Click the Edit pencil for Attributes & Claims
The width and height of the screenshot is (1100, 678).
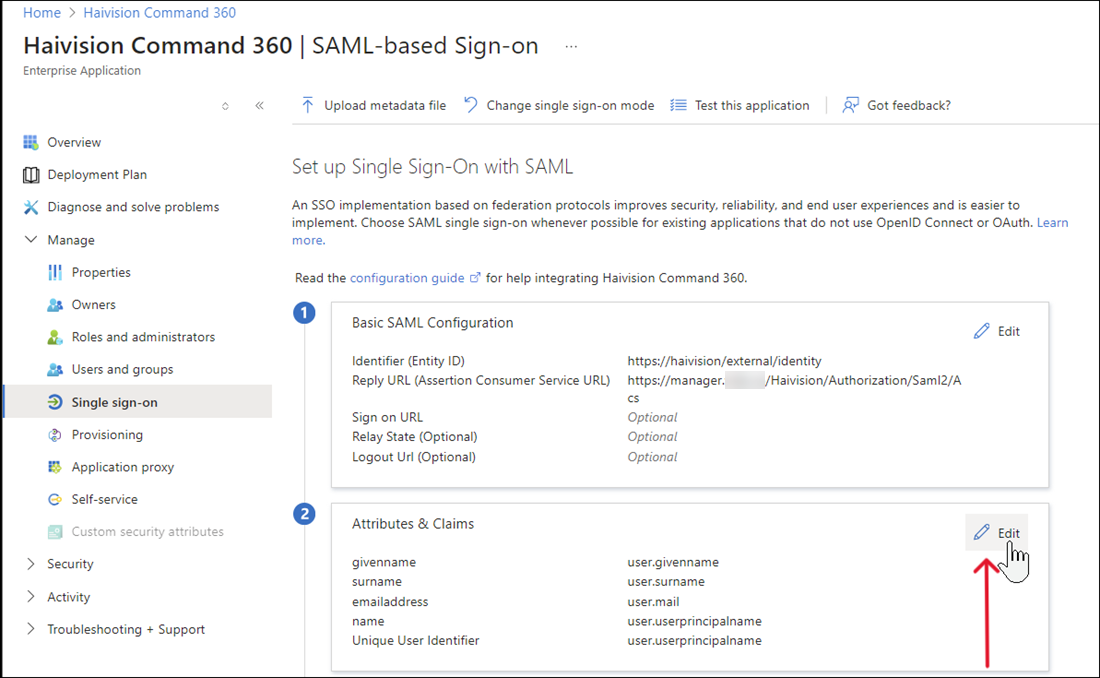click(982, 532)
